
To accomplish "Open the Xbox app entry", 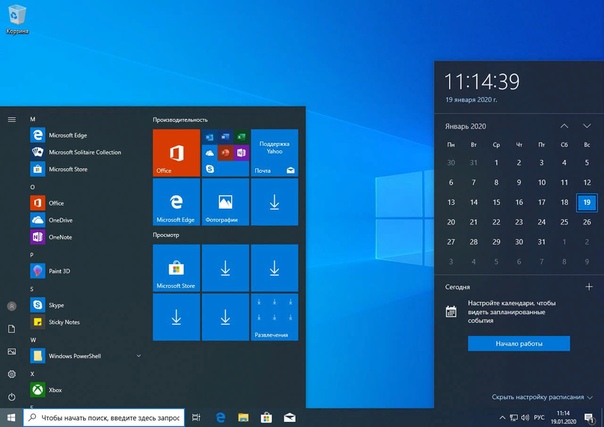I will tap(55, 389).
